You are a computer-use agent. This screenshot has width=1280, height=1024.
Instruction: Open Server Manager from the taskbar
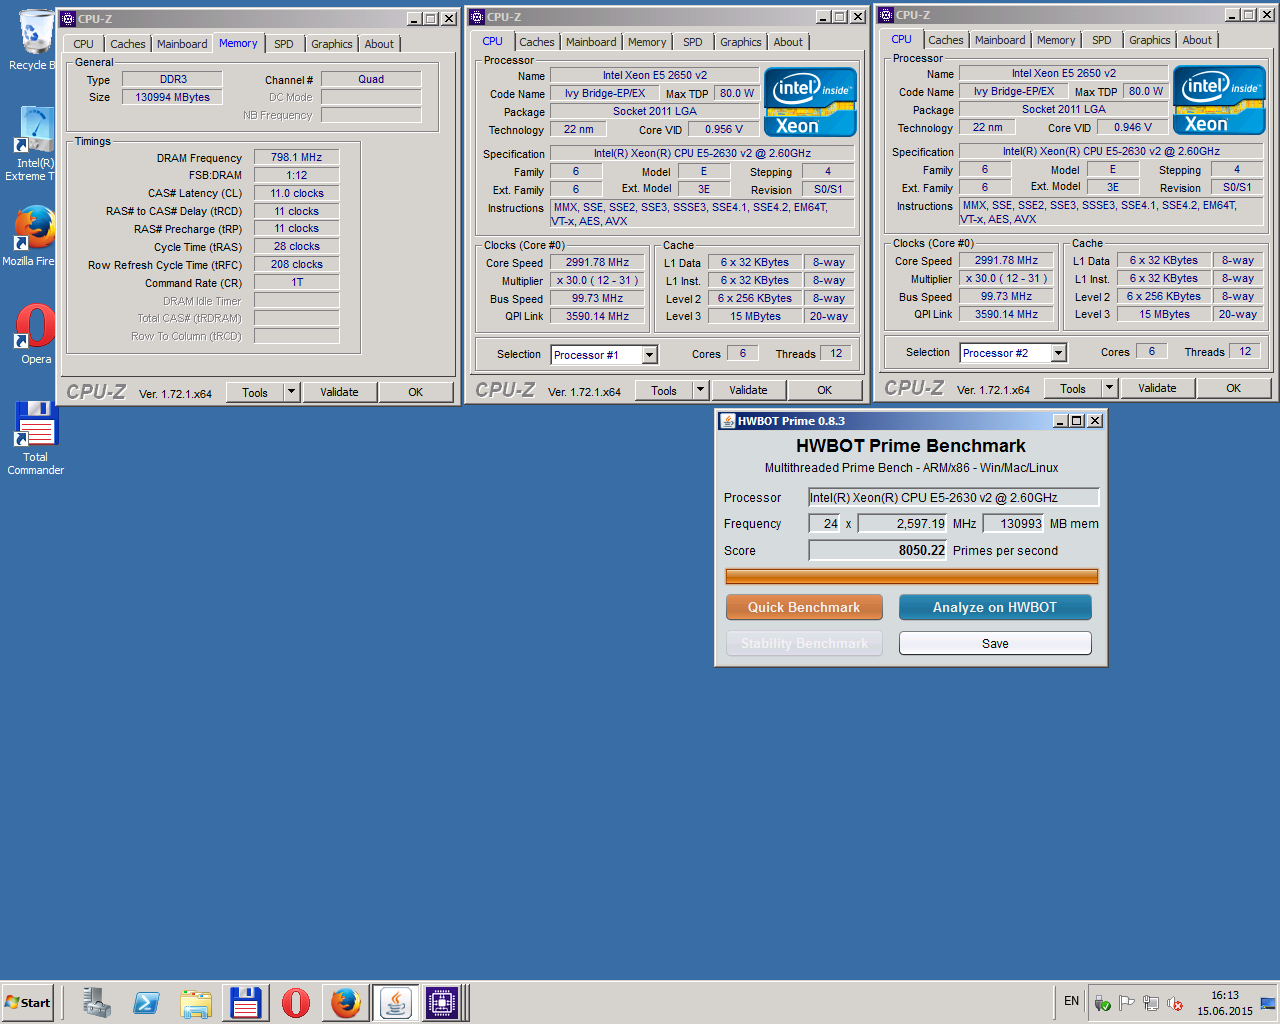click(x=97, y=1003)
